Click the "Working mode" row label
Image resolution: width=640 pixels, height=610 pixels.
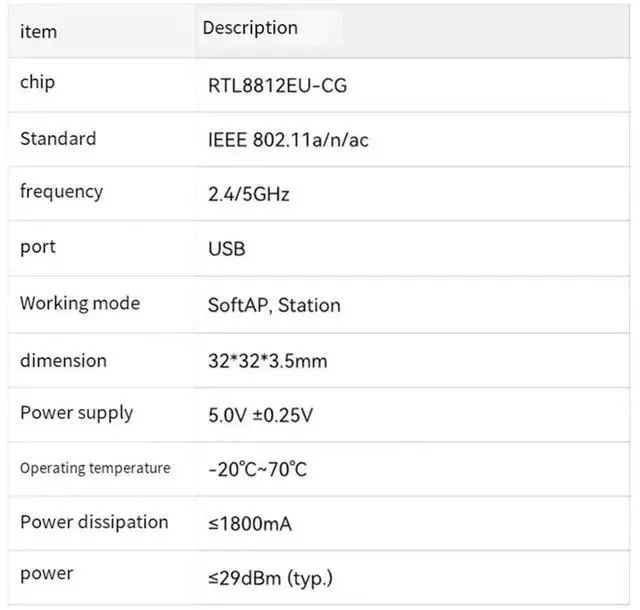click(80, 303)
